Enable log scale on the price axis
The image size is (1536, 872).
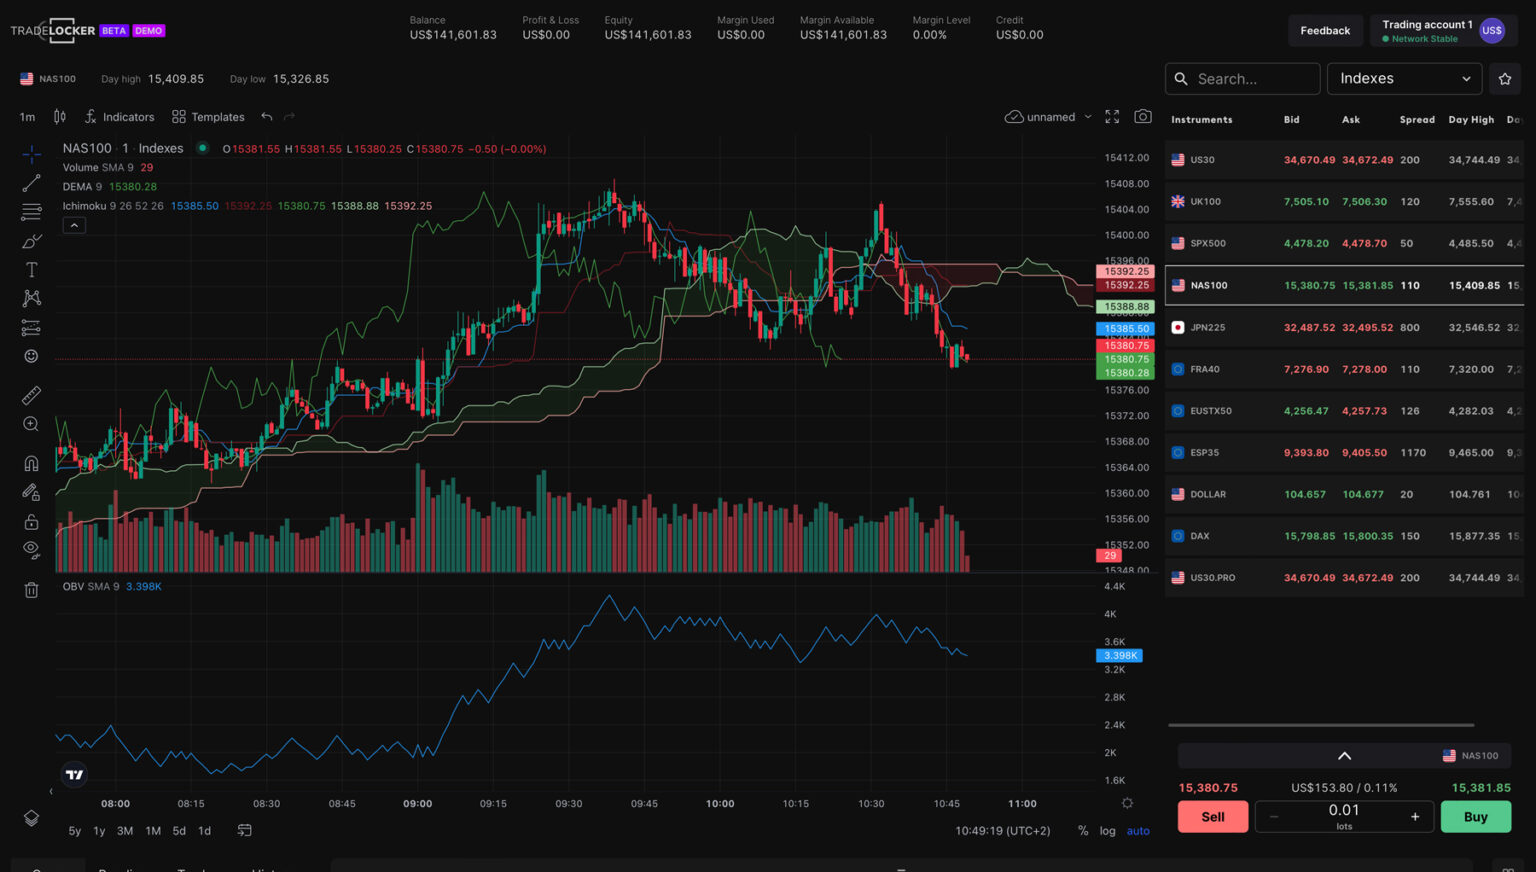point(1107,830)
